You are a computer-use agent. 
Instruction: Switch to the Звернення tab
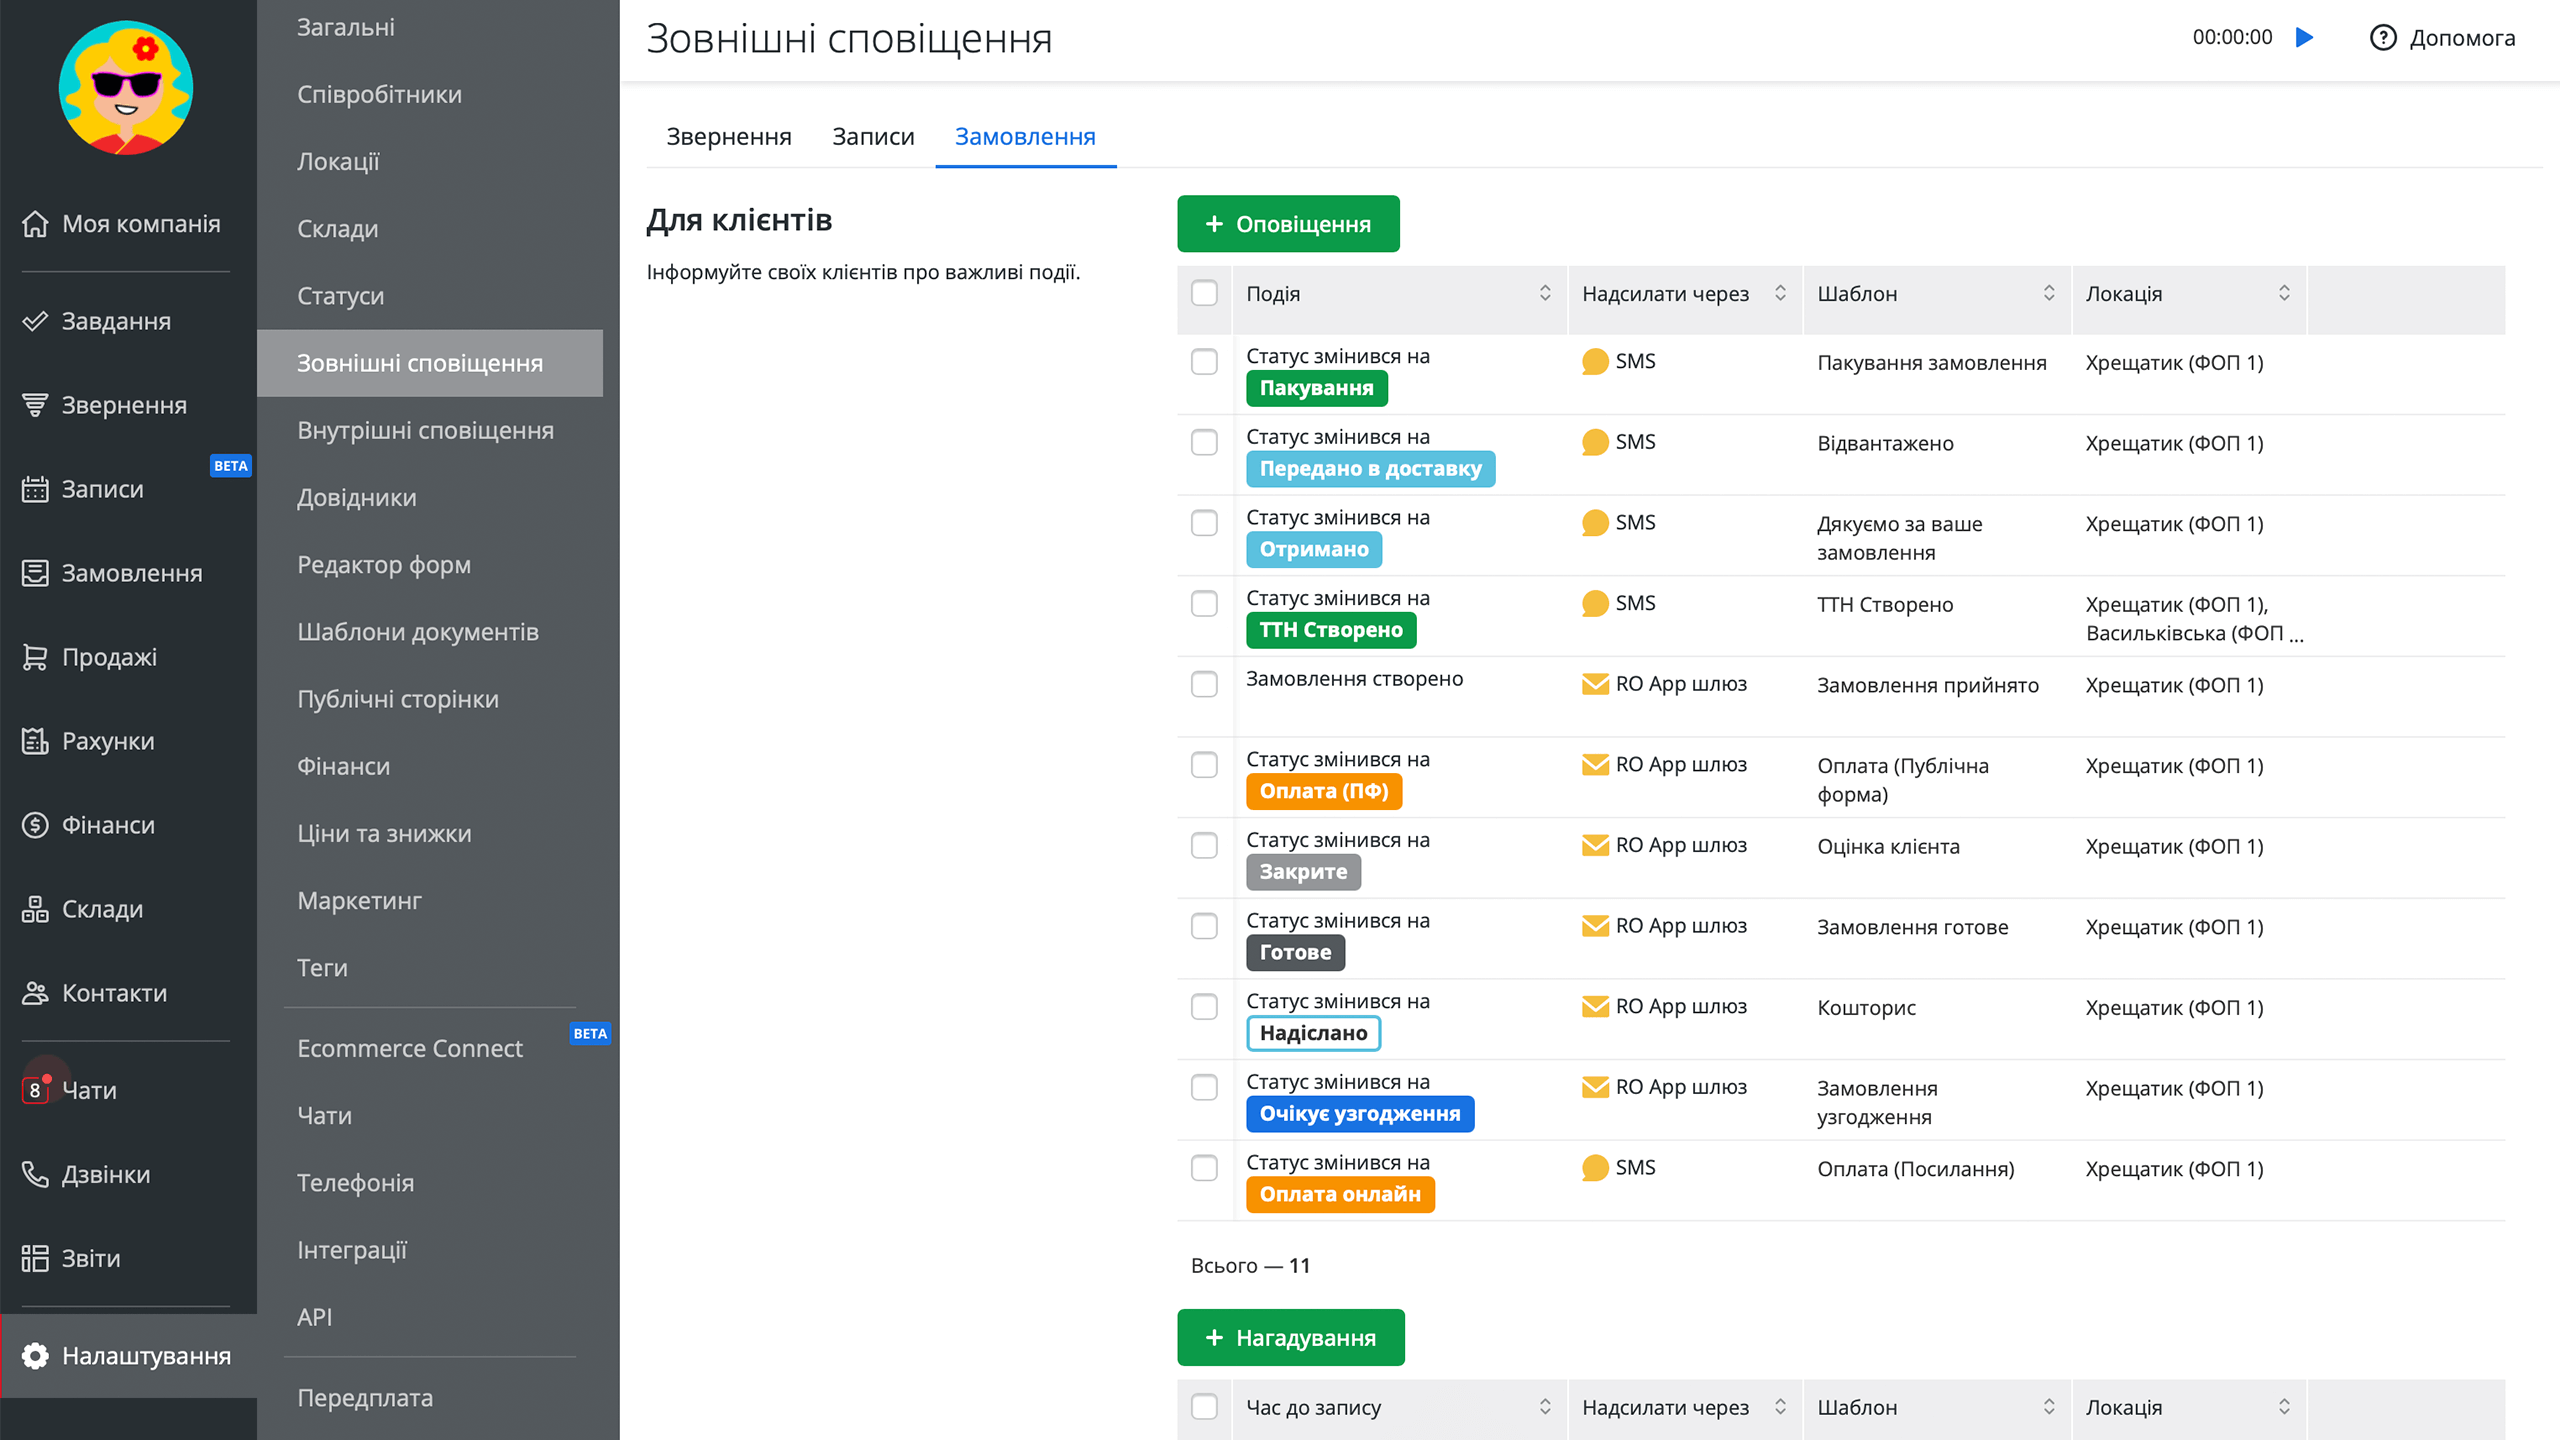pyautogui.click(x=728, y=137)
